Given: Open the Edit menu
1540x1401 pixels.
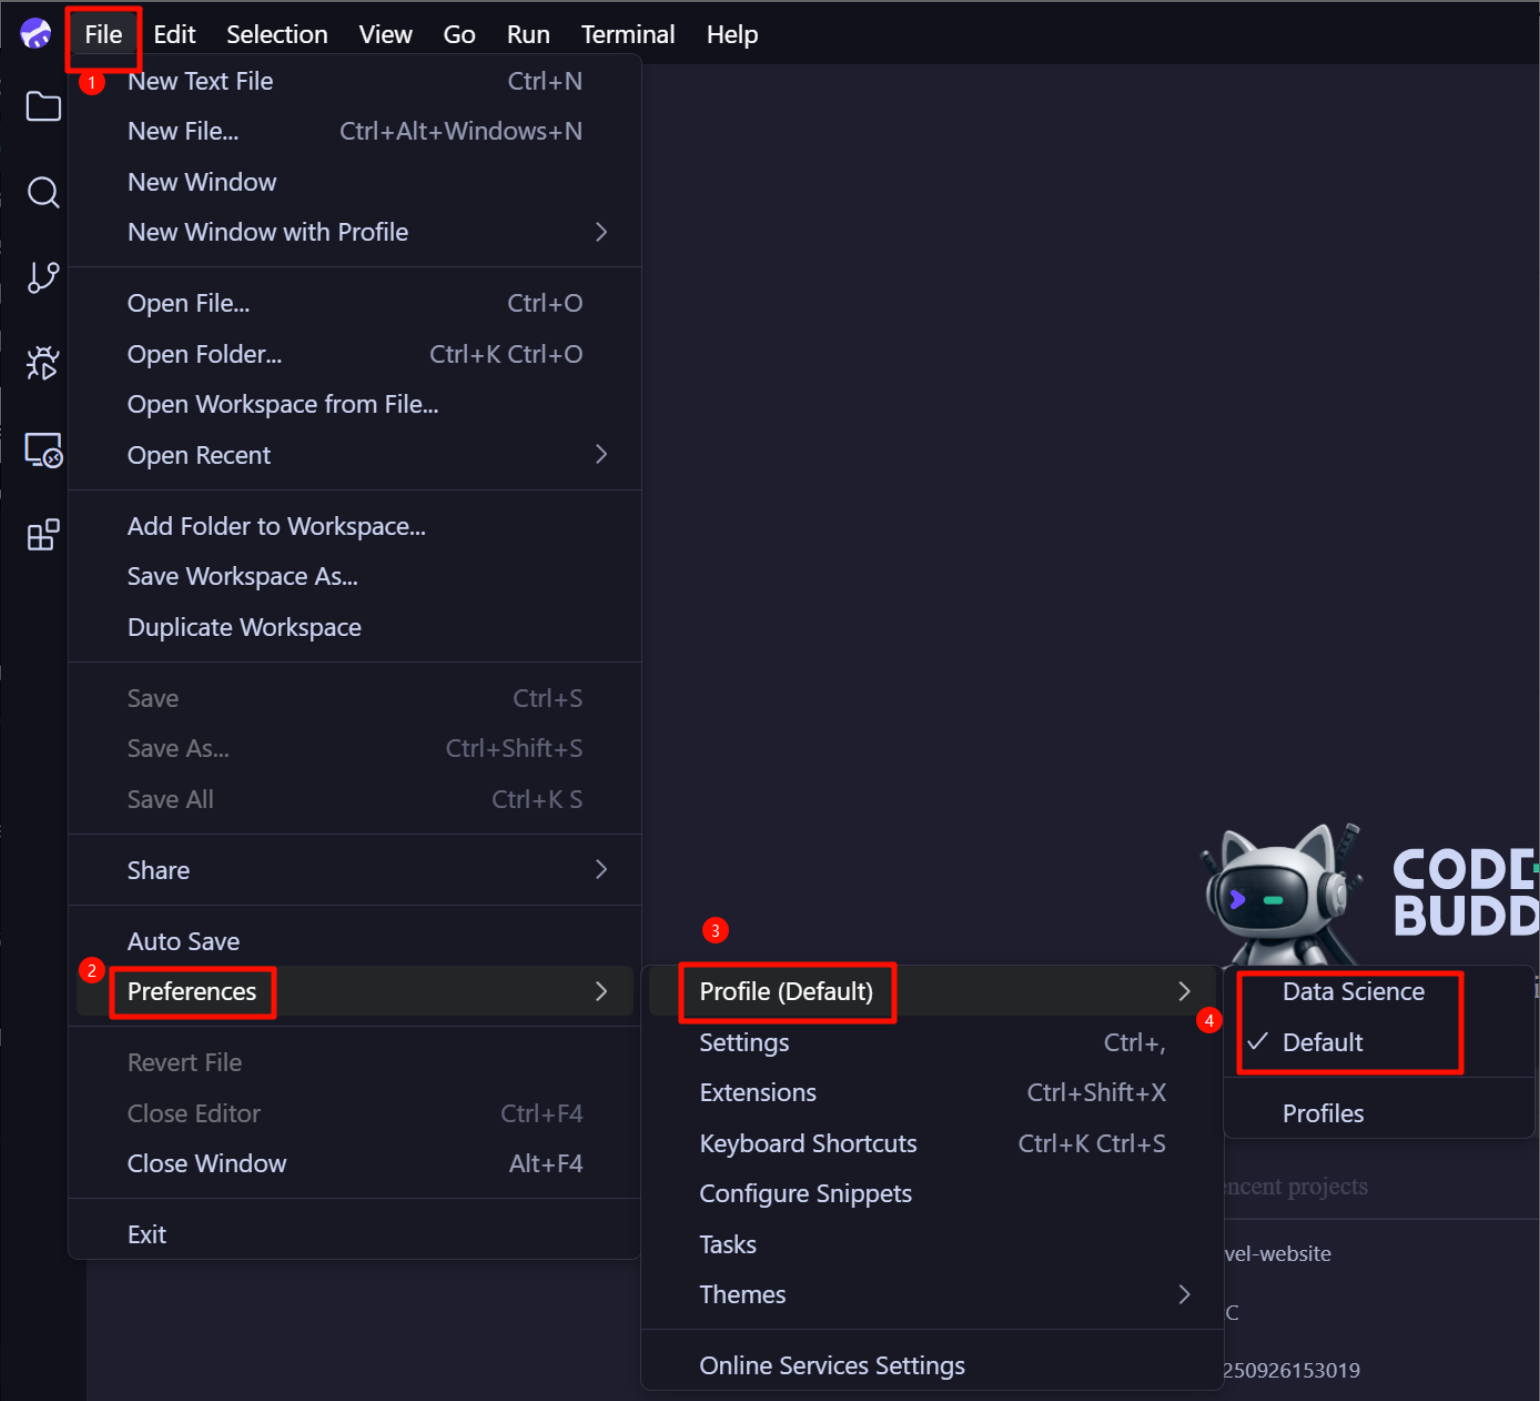Looking at the screenshot, I should coord(174,33).
